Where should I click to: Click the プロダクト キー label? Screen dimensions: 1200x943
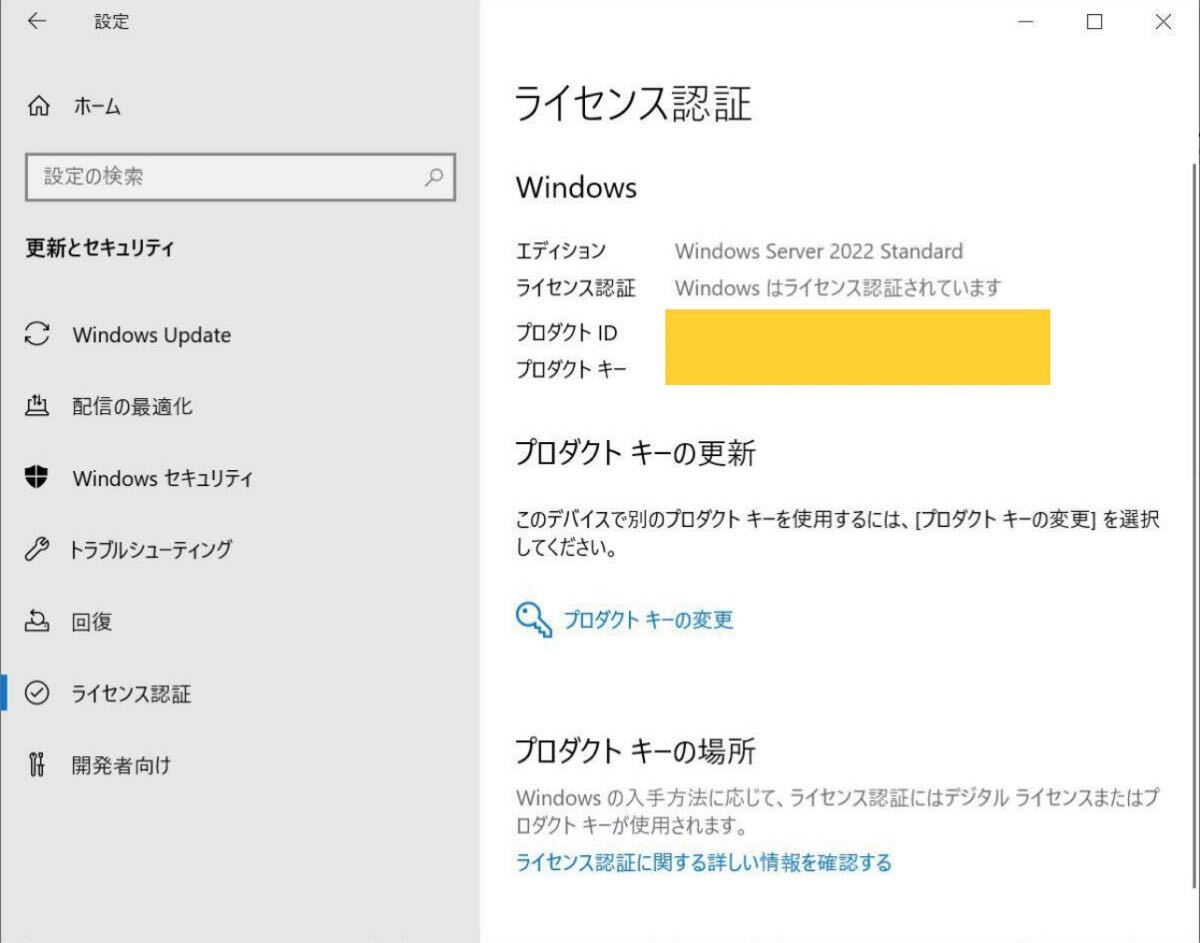click(x=571, y=369)
